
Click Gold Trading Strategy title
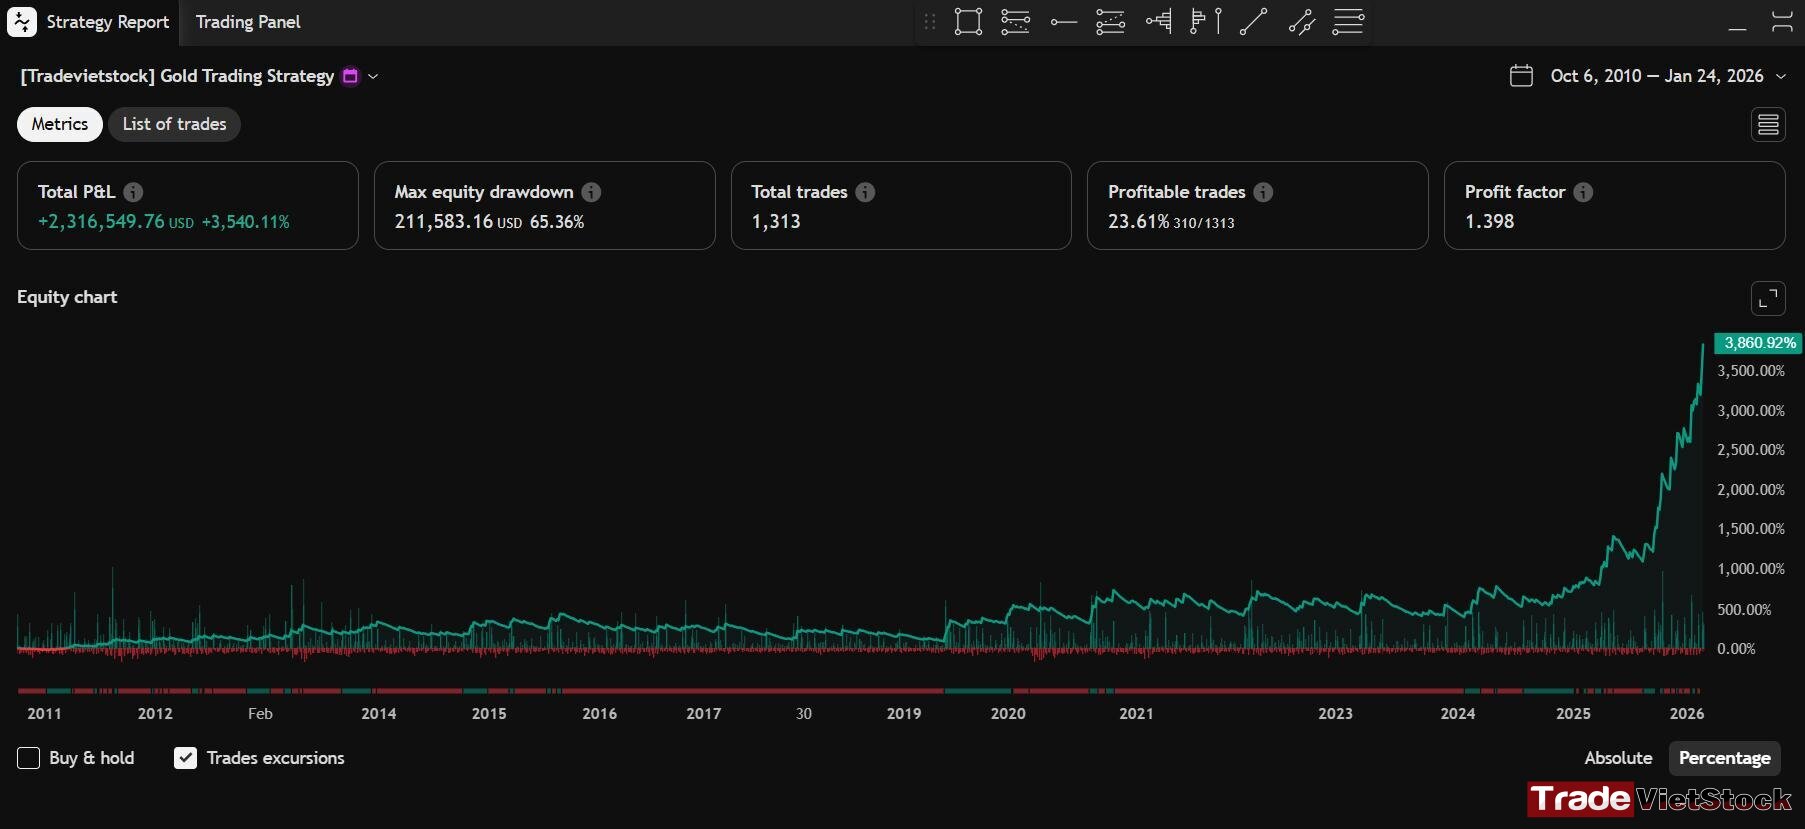click(177, 76)
